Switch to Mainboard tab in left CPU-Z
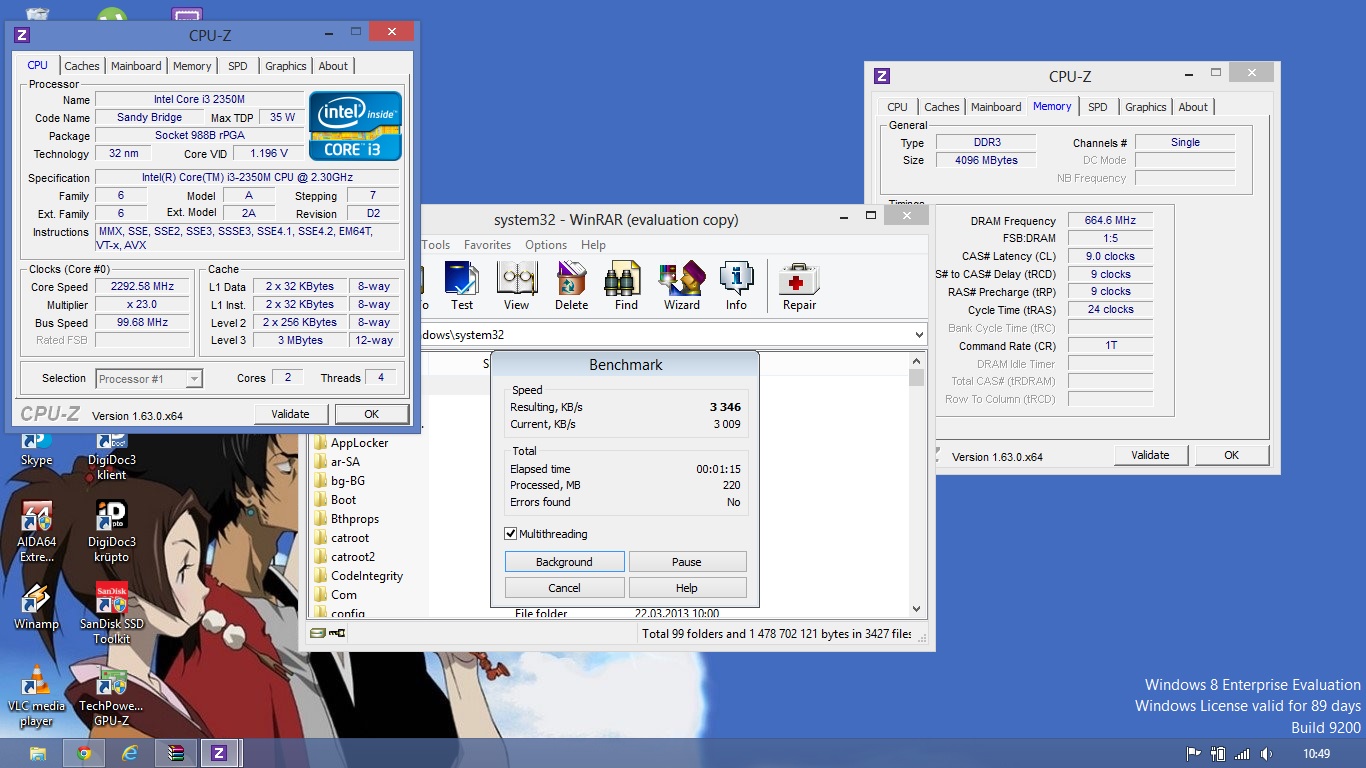This screenshot has height=768, width=1366. [136, 66]
